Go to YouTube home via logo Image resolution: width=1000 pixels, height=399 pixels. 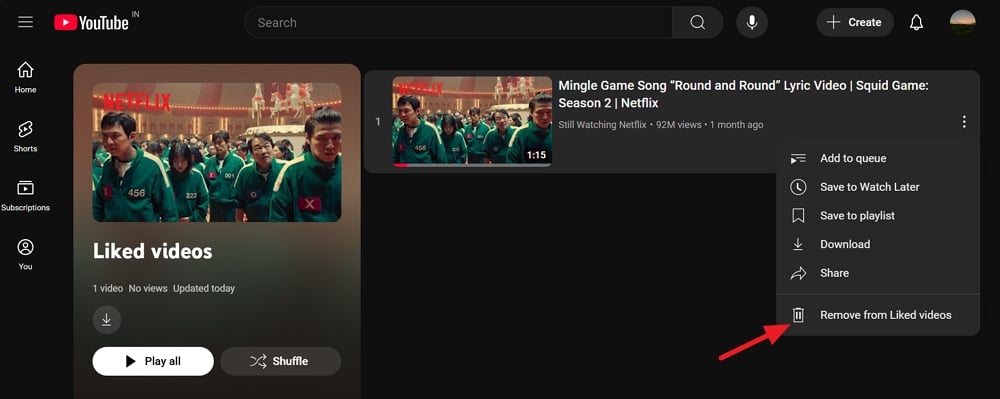(x=91, y=22)
